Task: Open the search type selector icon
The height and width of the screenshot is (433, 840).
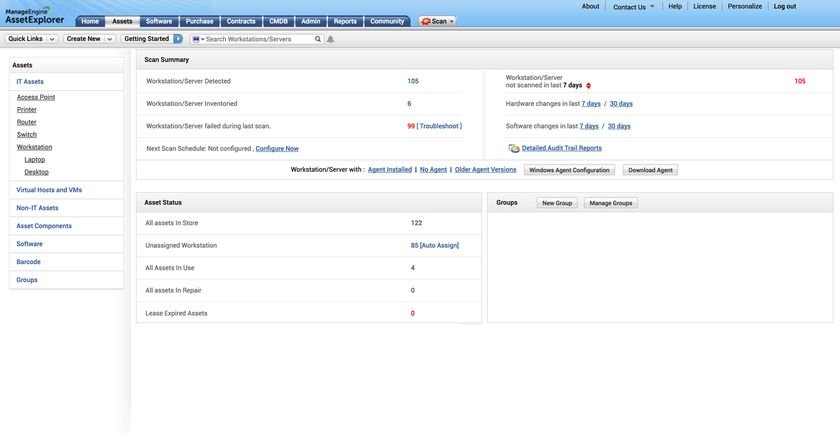Action: 198,39
